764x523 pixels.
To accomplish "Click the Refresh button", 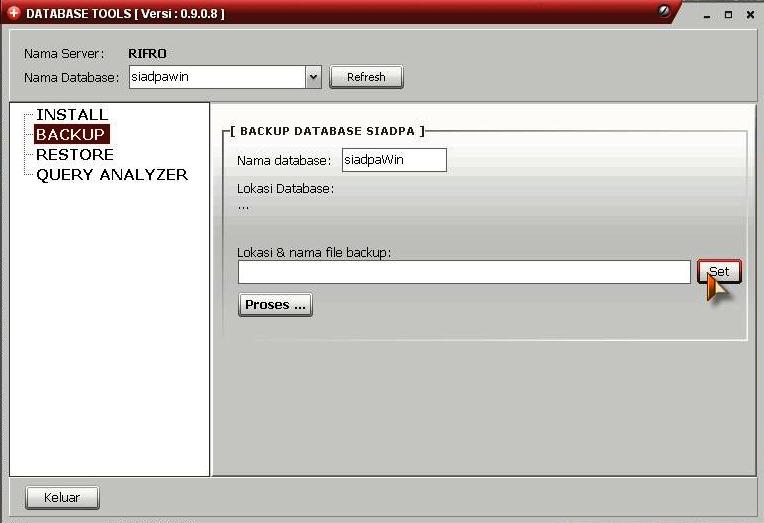I will [x=366, y=77].
